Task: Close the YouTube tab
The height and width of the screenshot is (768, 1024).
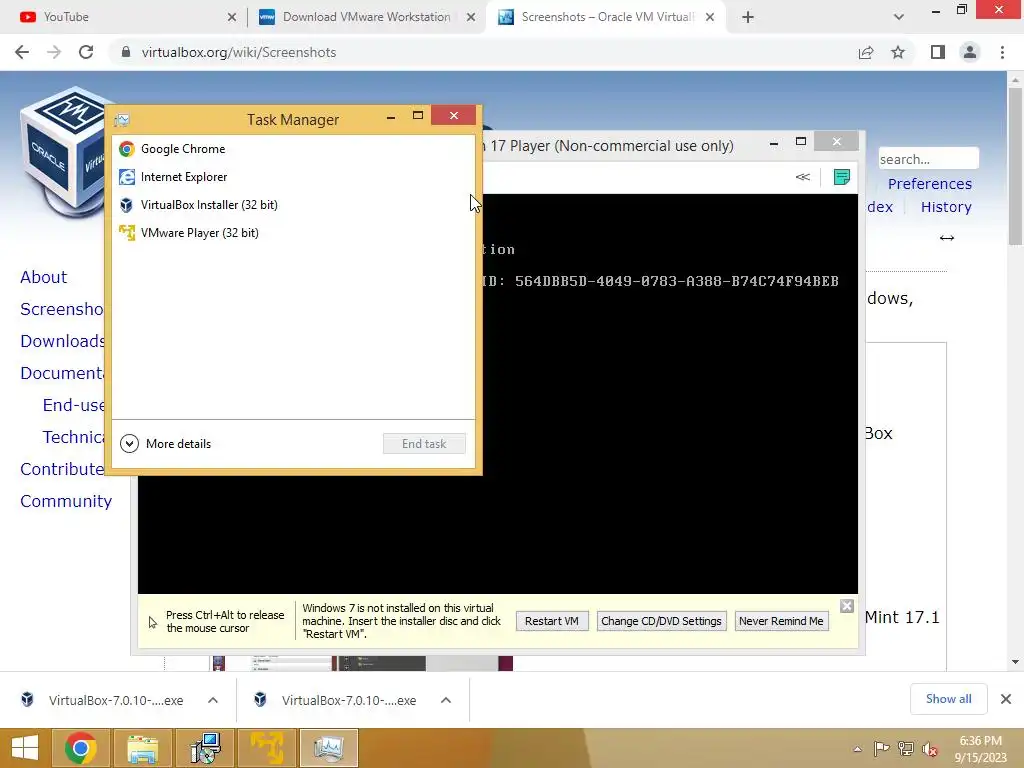Action: pyautogui.click(x=232, y=17)
